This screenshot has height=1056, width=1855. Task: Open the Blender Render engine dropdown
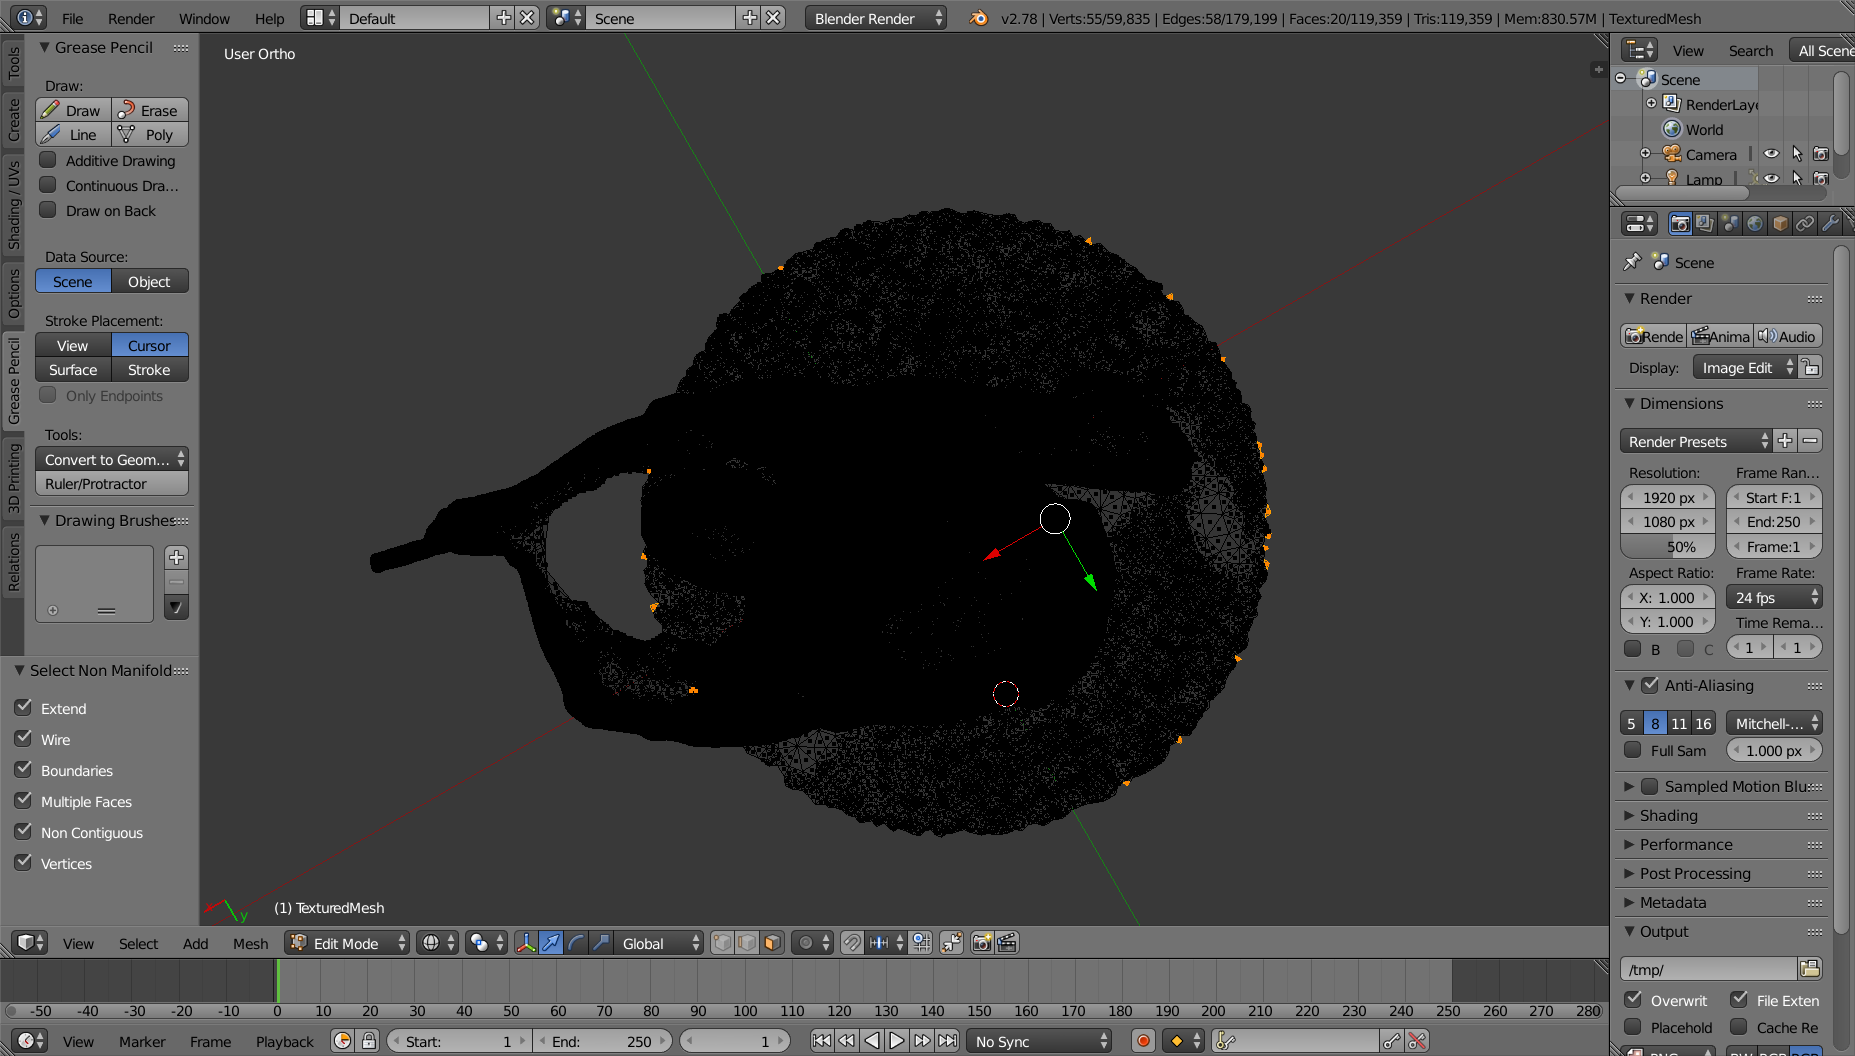pyautogui.click(x=875, y=18)
